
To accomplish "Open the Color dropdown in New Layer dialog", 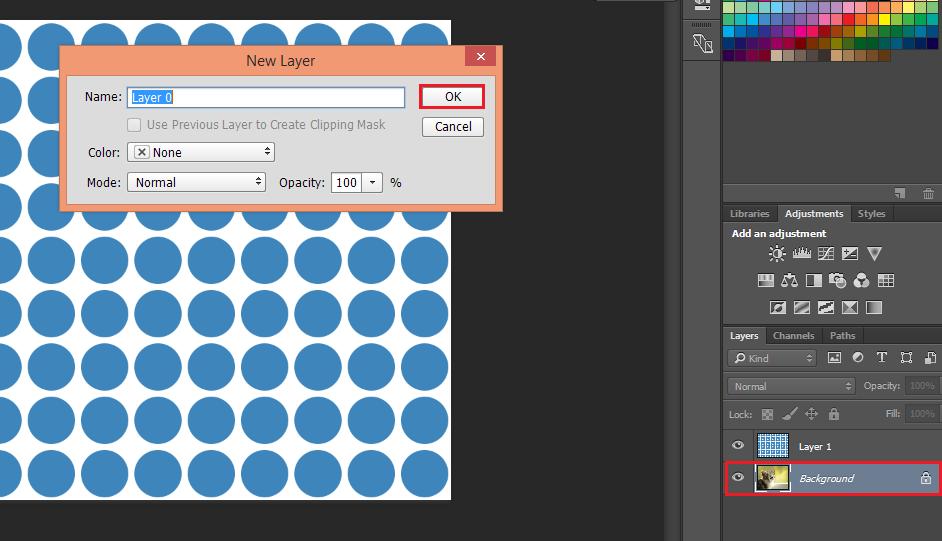I will click(201, 152).
